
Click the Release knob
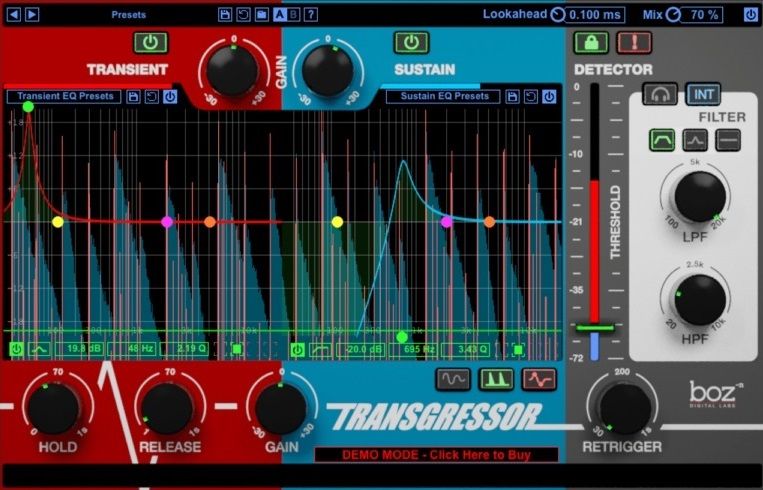[x=167, y=408]
